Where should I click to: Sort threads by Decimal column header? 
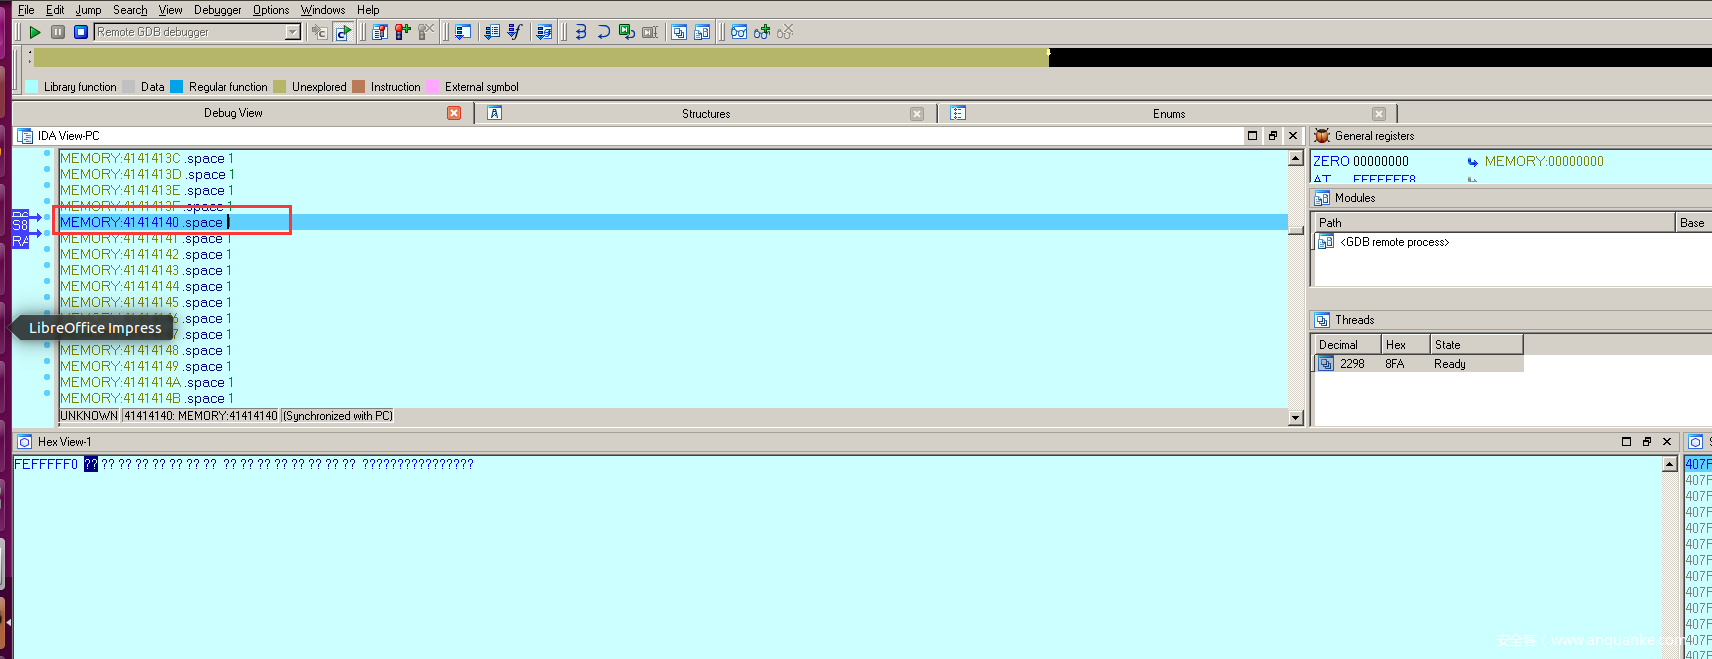(1346, 344)
